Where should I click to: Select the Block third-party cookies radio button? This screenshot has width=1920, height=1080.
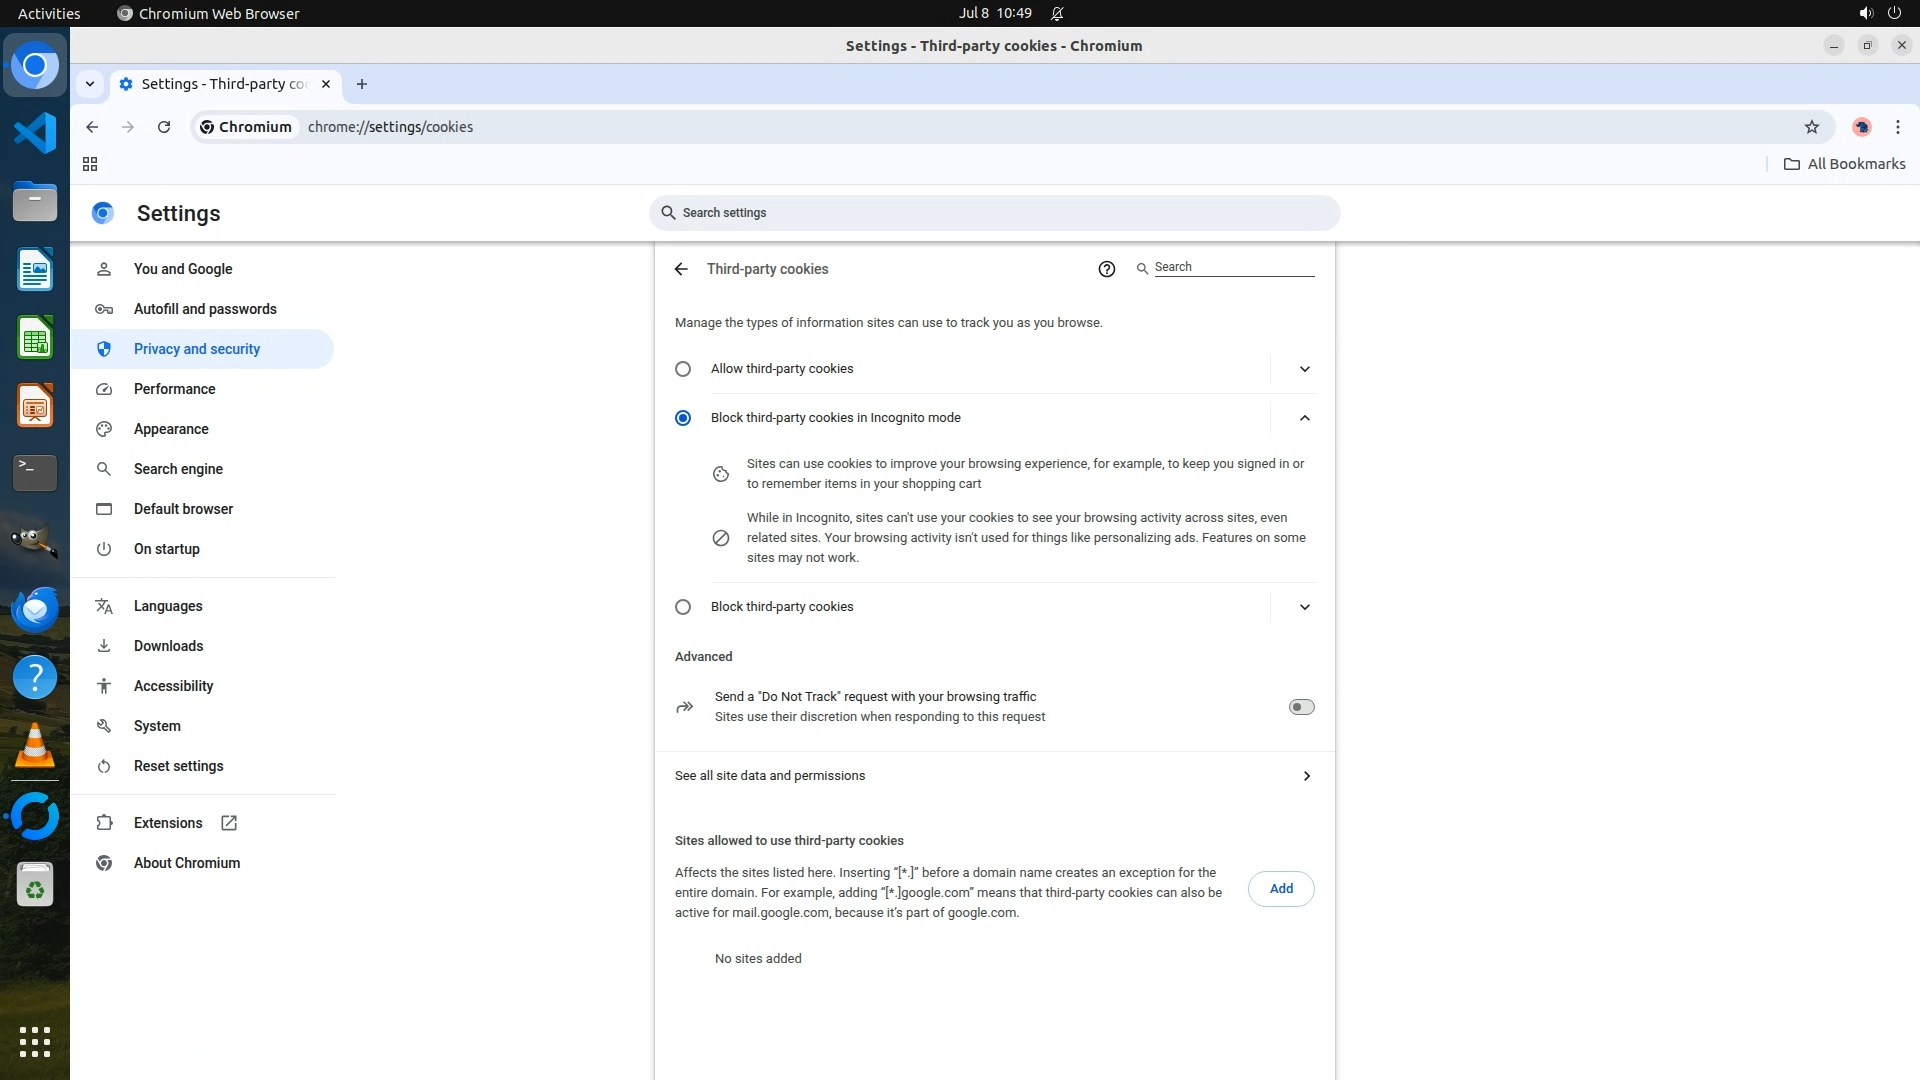[683, 607]
